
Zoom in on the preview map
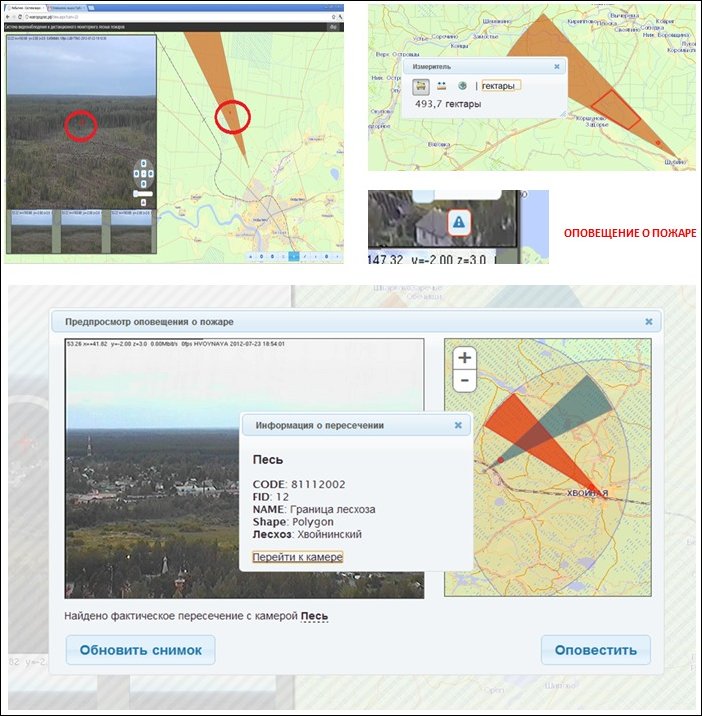464,358
